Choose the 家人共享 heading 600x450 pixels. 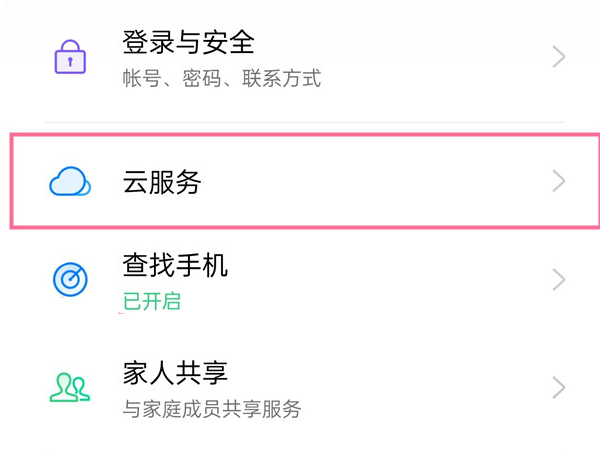pyautogui.click(x=175, y=373)
